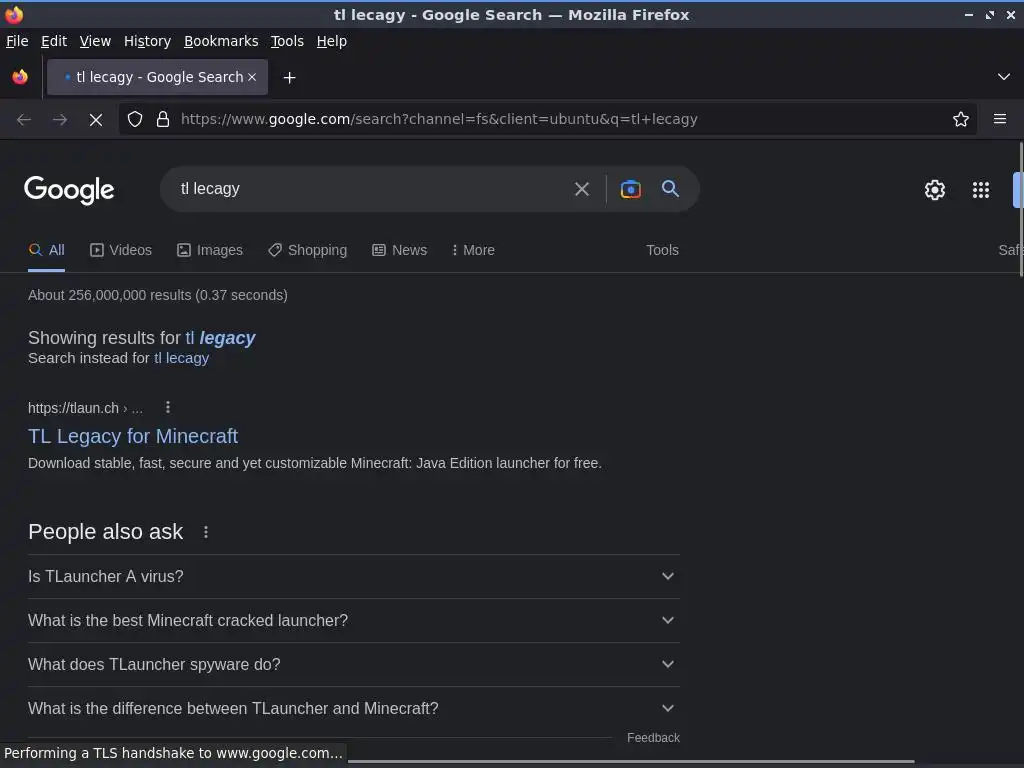Screen dimensions: 1024x768
Task: Go to Google home via logo
Action: (69, 190)
